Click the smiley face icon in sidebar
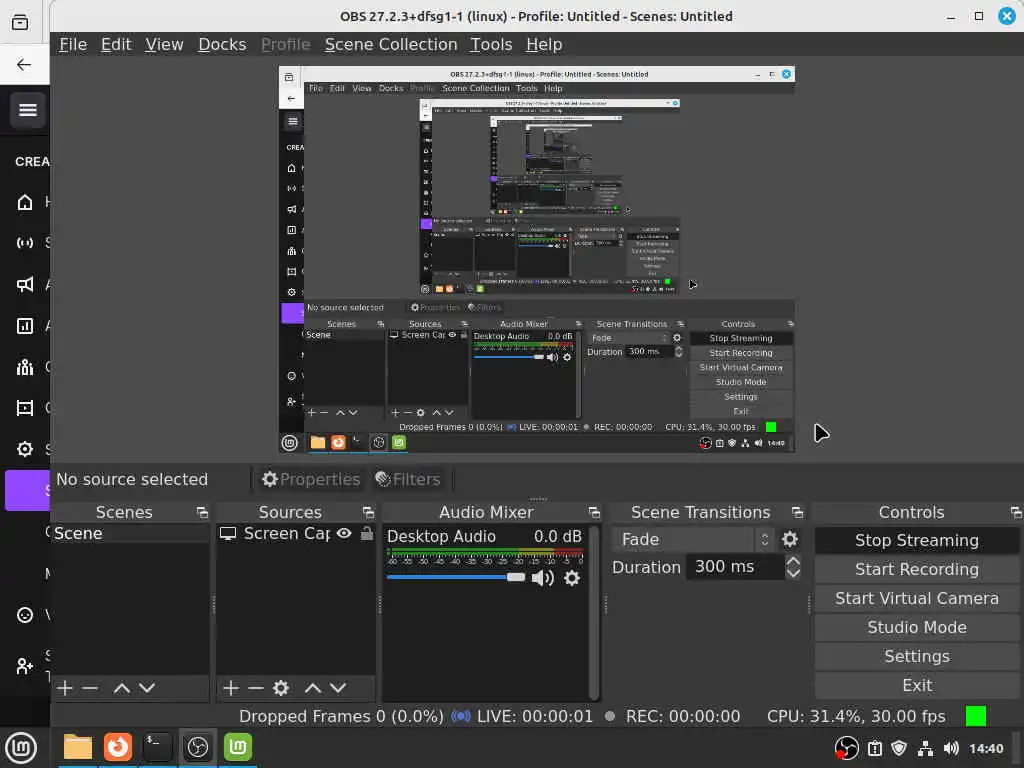The height and width of the screenshot is (768, 1024). tap(25, 615)
